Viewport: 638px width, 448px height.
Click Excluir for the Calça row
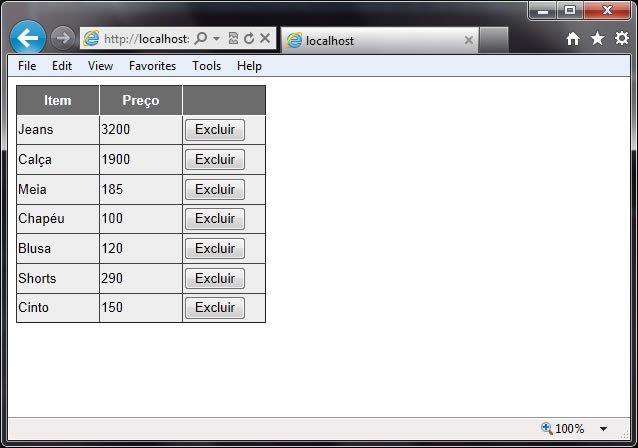click(215, 160)
